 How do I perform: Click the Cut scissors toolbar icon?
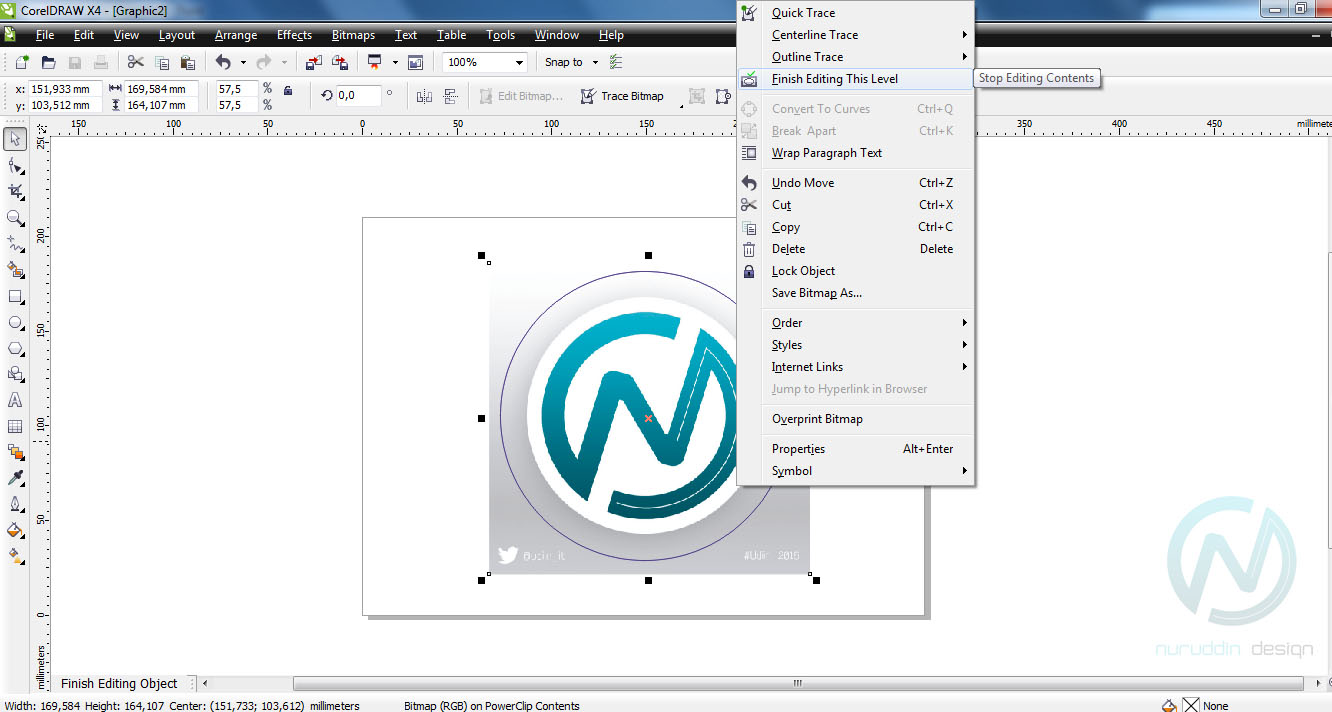(x=136, y=62)
